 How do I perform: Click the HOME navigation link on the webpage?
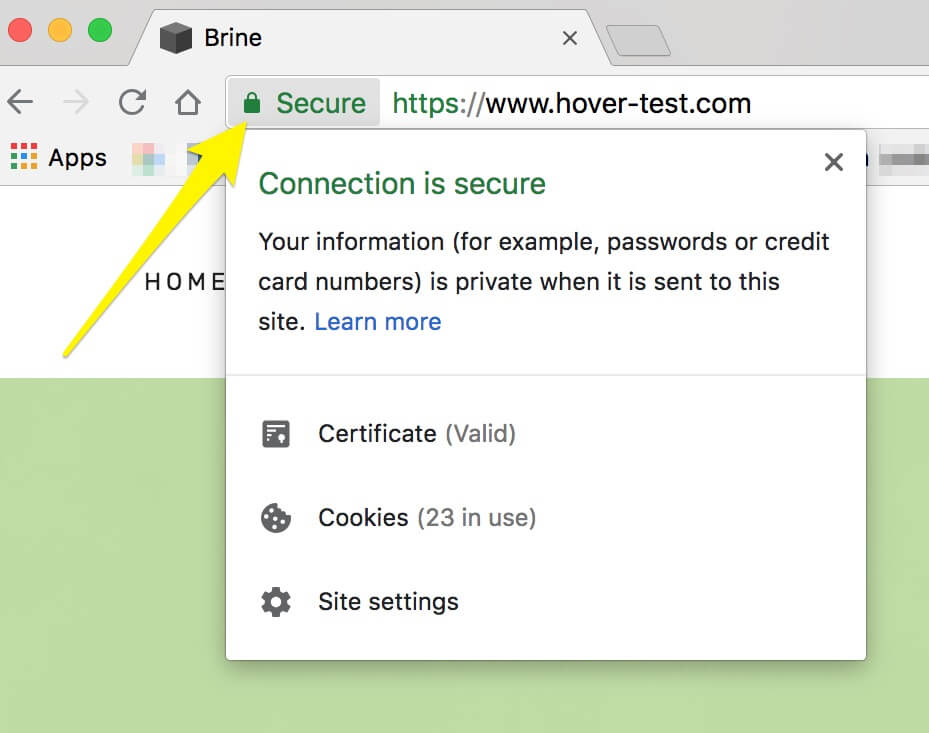(184, 281)
